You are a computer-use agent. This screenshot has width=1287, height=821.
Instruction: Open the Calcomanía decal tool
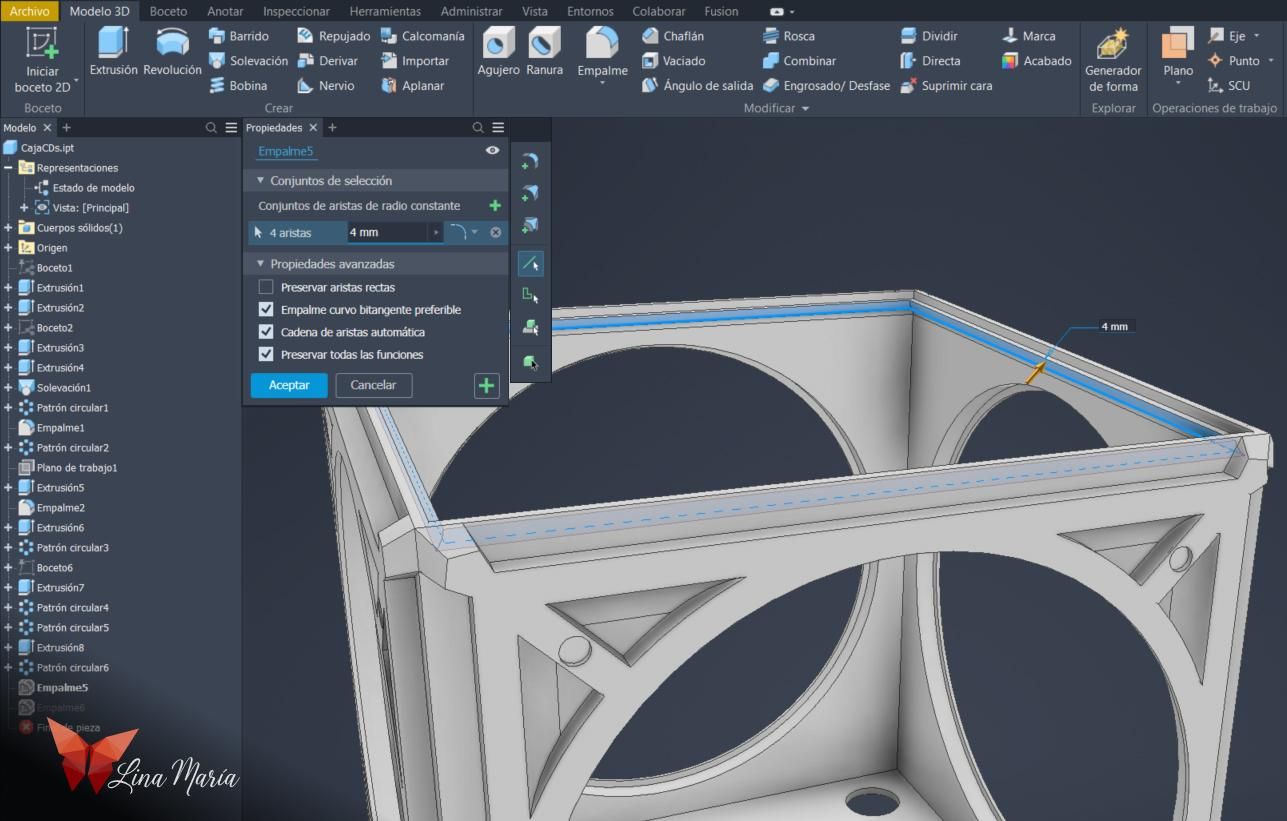(x=422, y=36)
